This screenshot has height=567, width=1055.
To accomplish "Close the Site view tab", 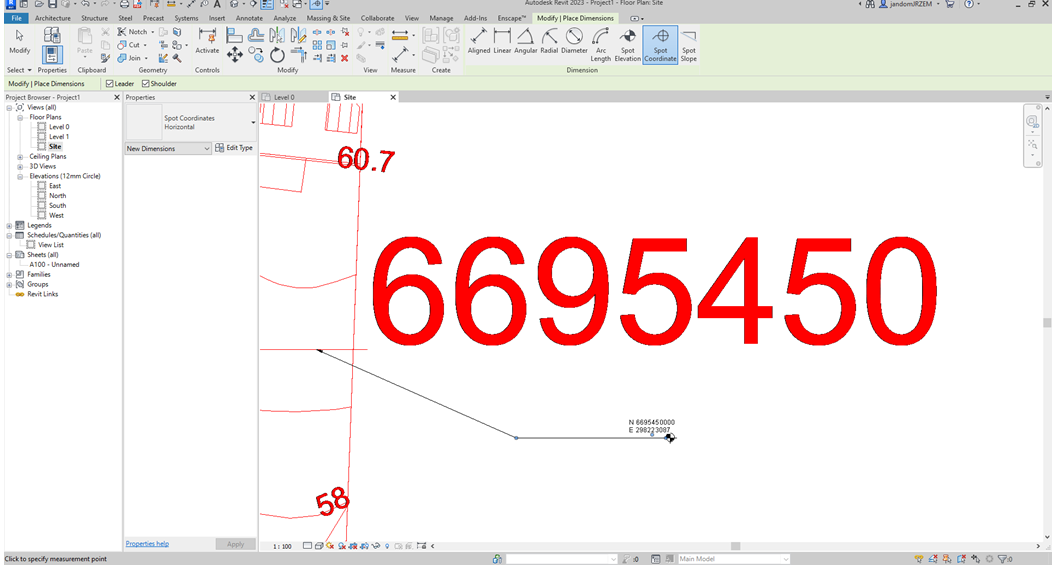I will pyautogui.click(x=393, y=98).
